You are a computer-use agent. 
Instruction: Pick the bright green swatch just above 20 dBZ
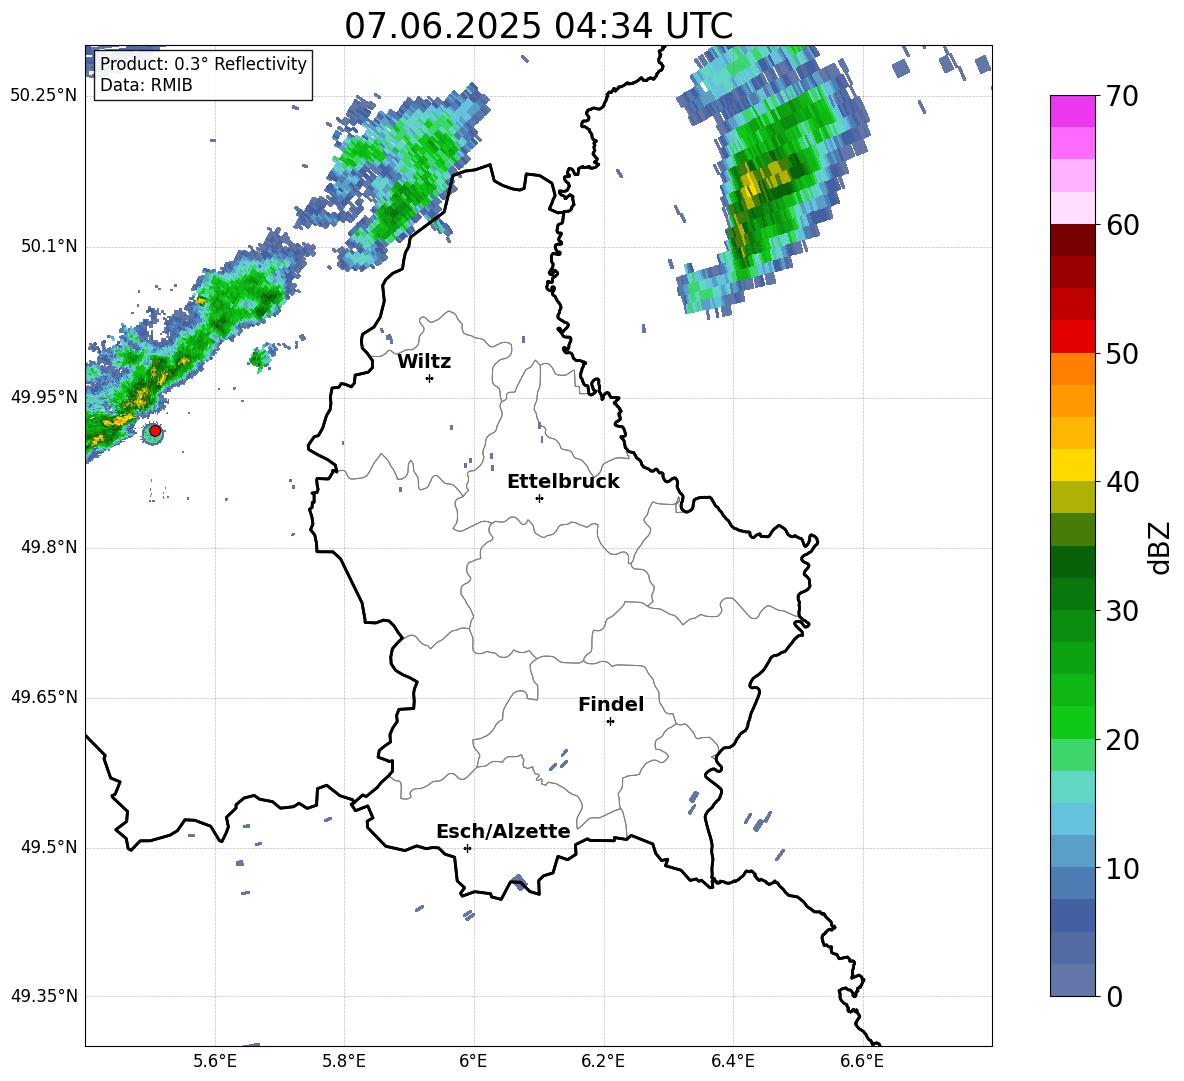coord(1072,722)
